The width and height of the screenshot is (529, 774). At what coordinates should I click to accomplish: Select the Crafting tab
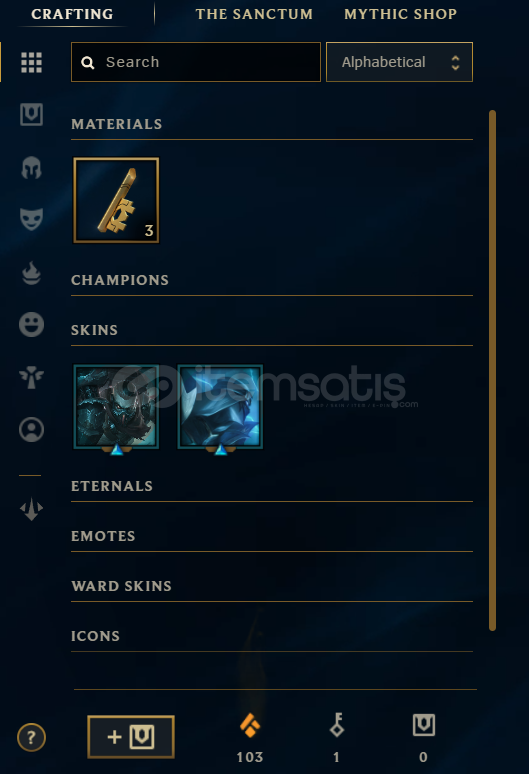[x=72, y=14]
